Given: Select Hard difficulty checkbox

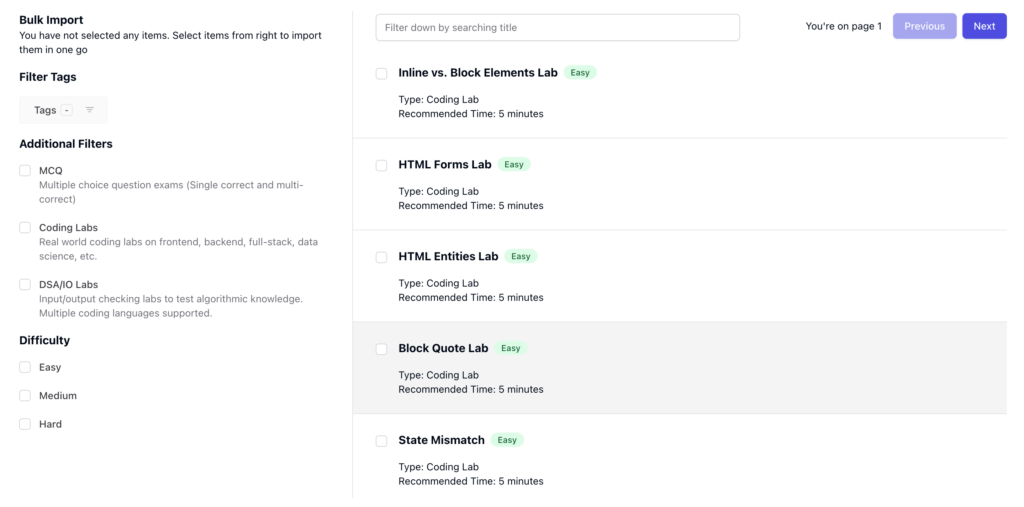Looking at the screenshot, I should click(x=25, y=424).
